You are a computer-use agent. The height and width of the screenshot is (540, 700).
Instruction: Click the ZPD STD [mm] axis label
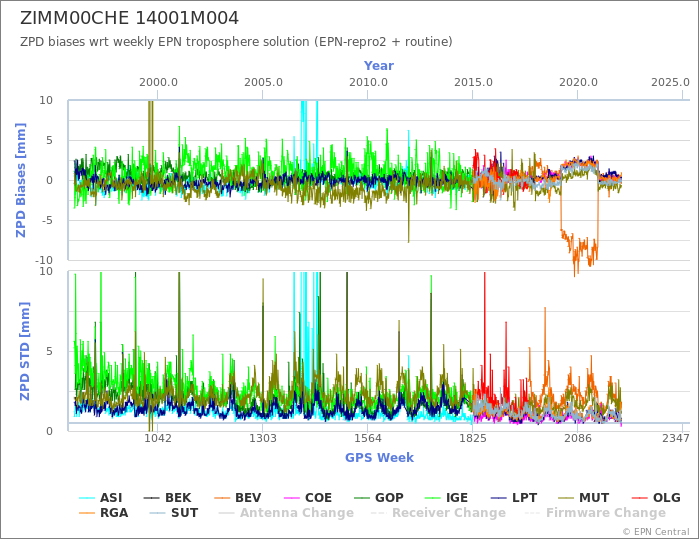[x=24, y=351]
